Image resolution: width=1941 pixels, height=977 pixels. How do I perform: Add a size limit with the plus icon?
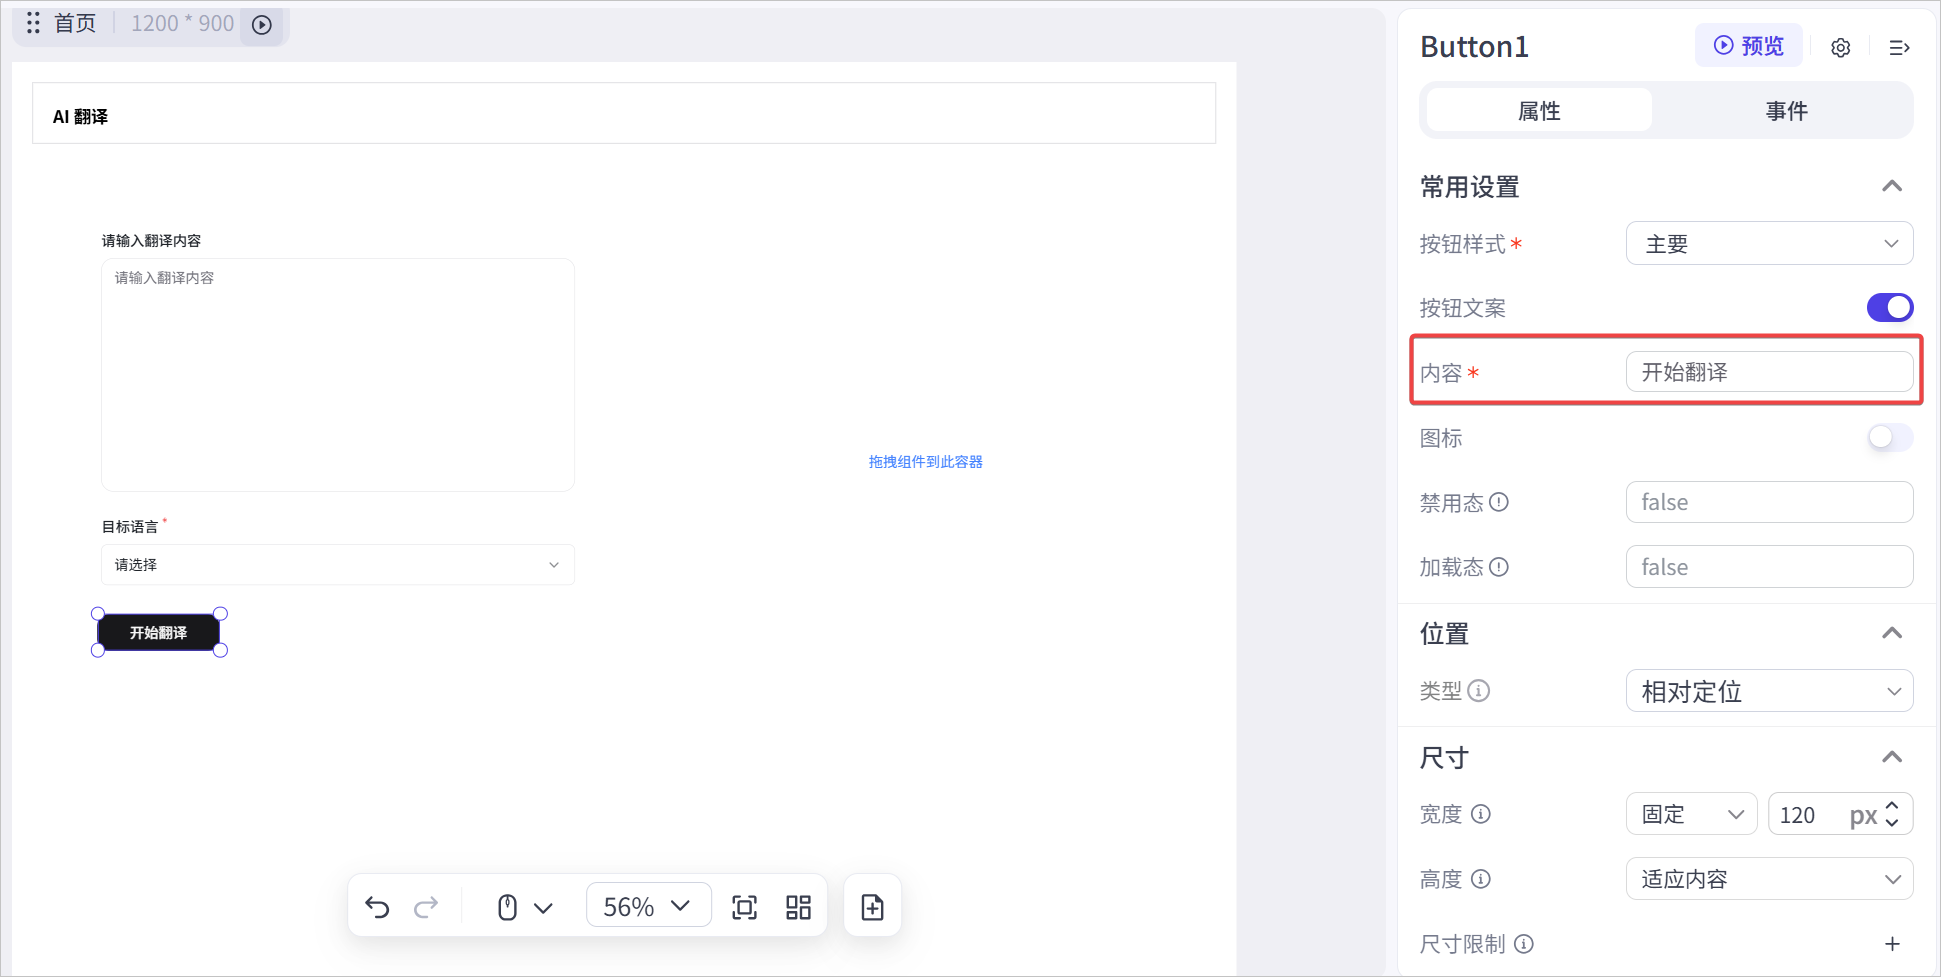pyautogui.click(x=1892, y=943)
